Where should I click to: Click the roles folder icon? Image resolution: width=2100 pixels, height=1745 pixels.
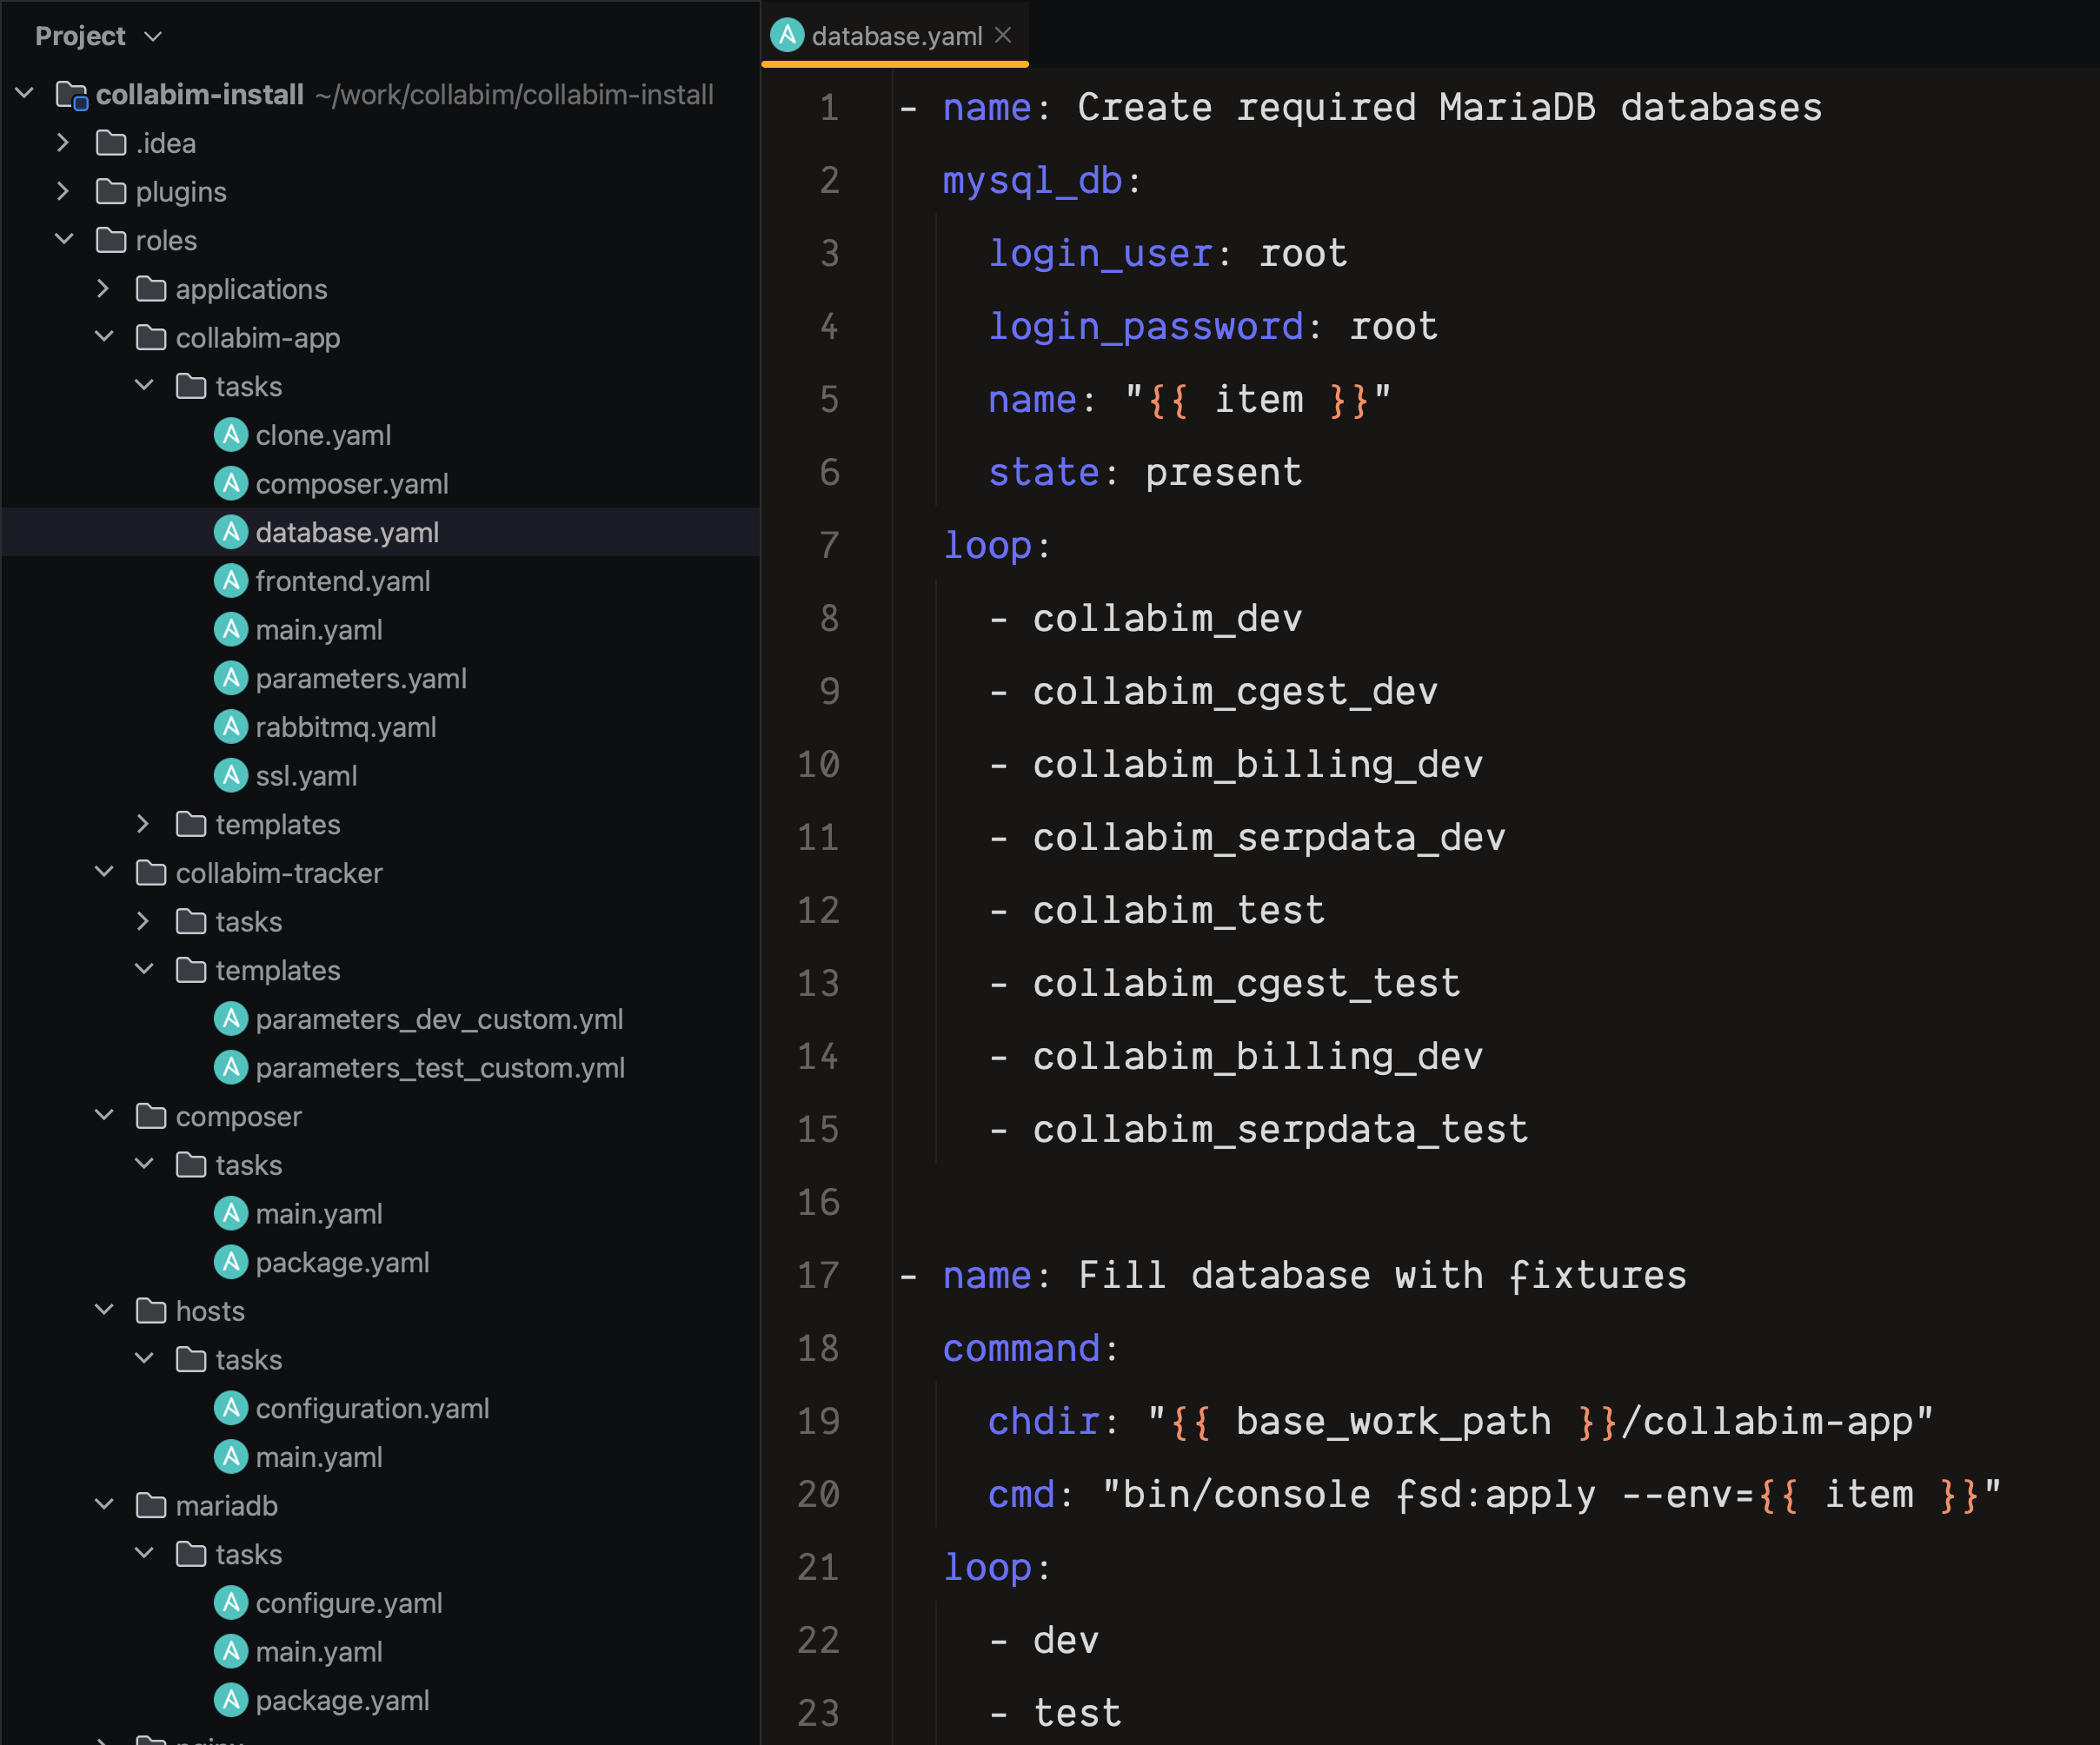click(x=111, y=240)
